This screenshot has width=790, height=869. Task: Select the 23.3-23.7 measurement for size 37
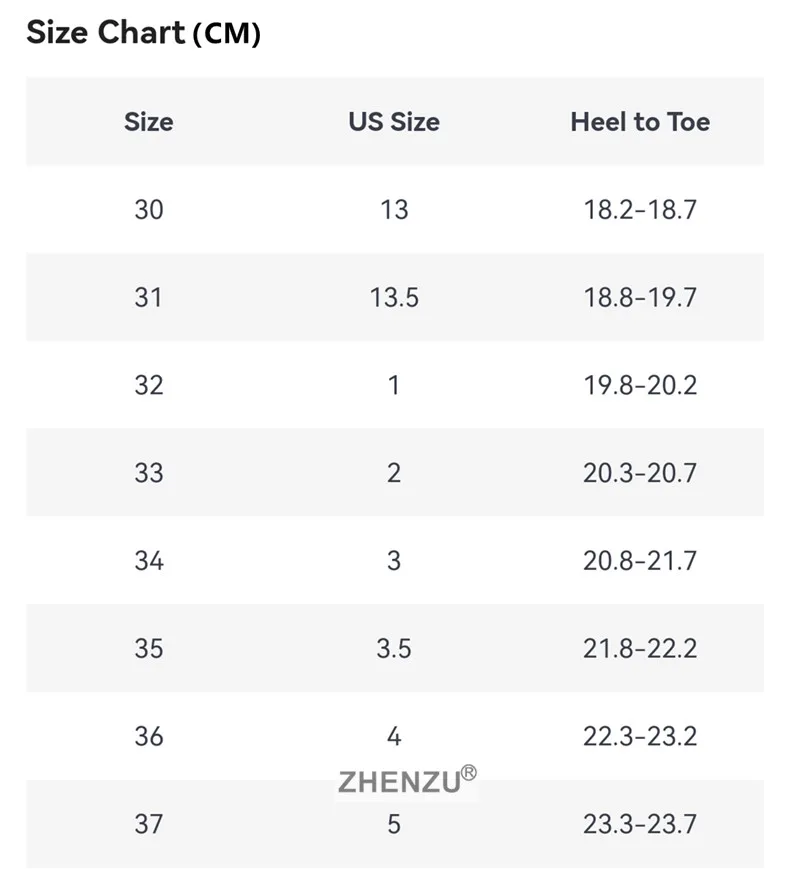[640, 824]
